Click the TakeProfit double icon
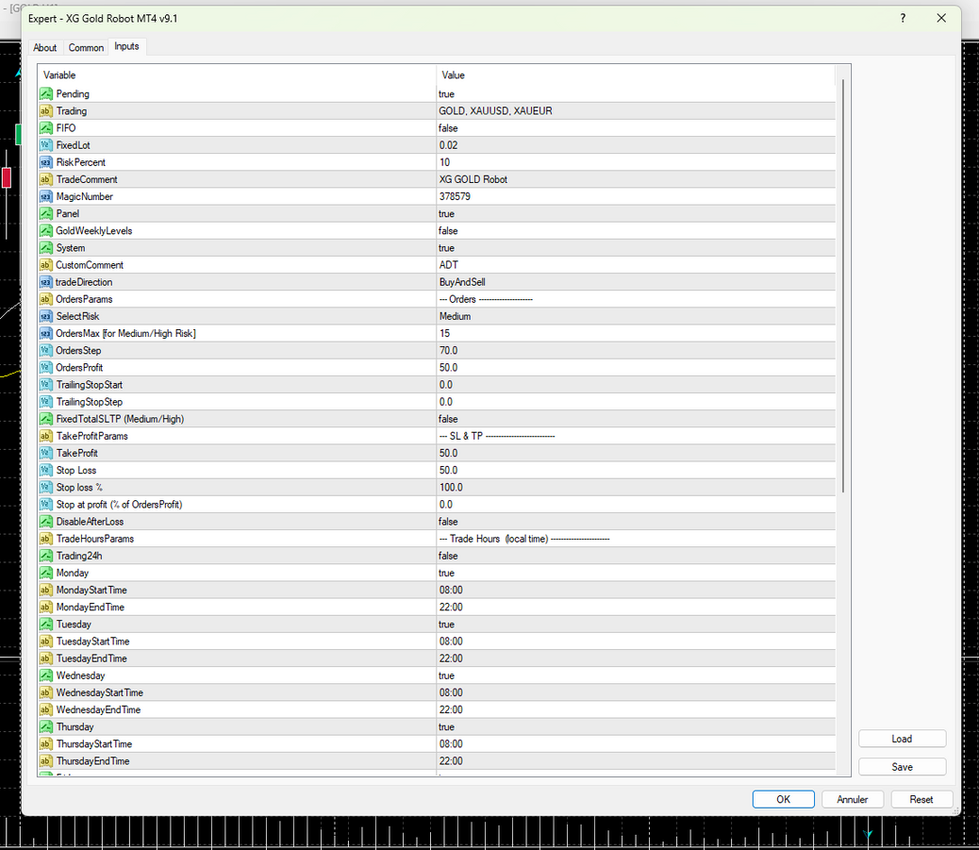 pos(46,453)
